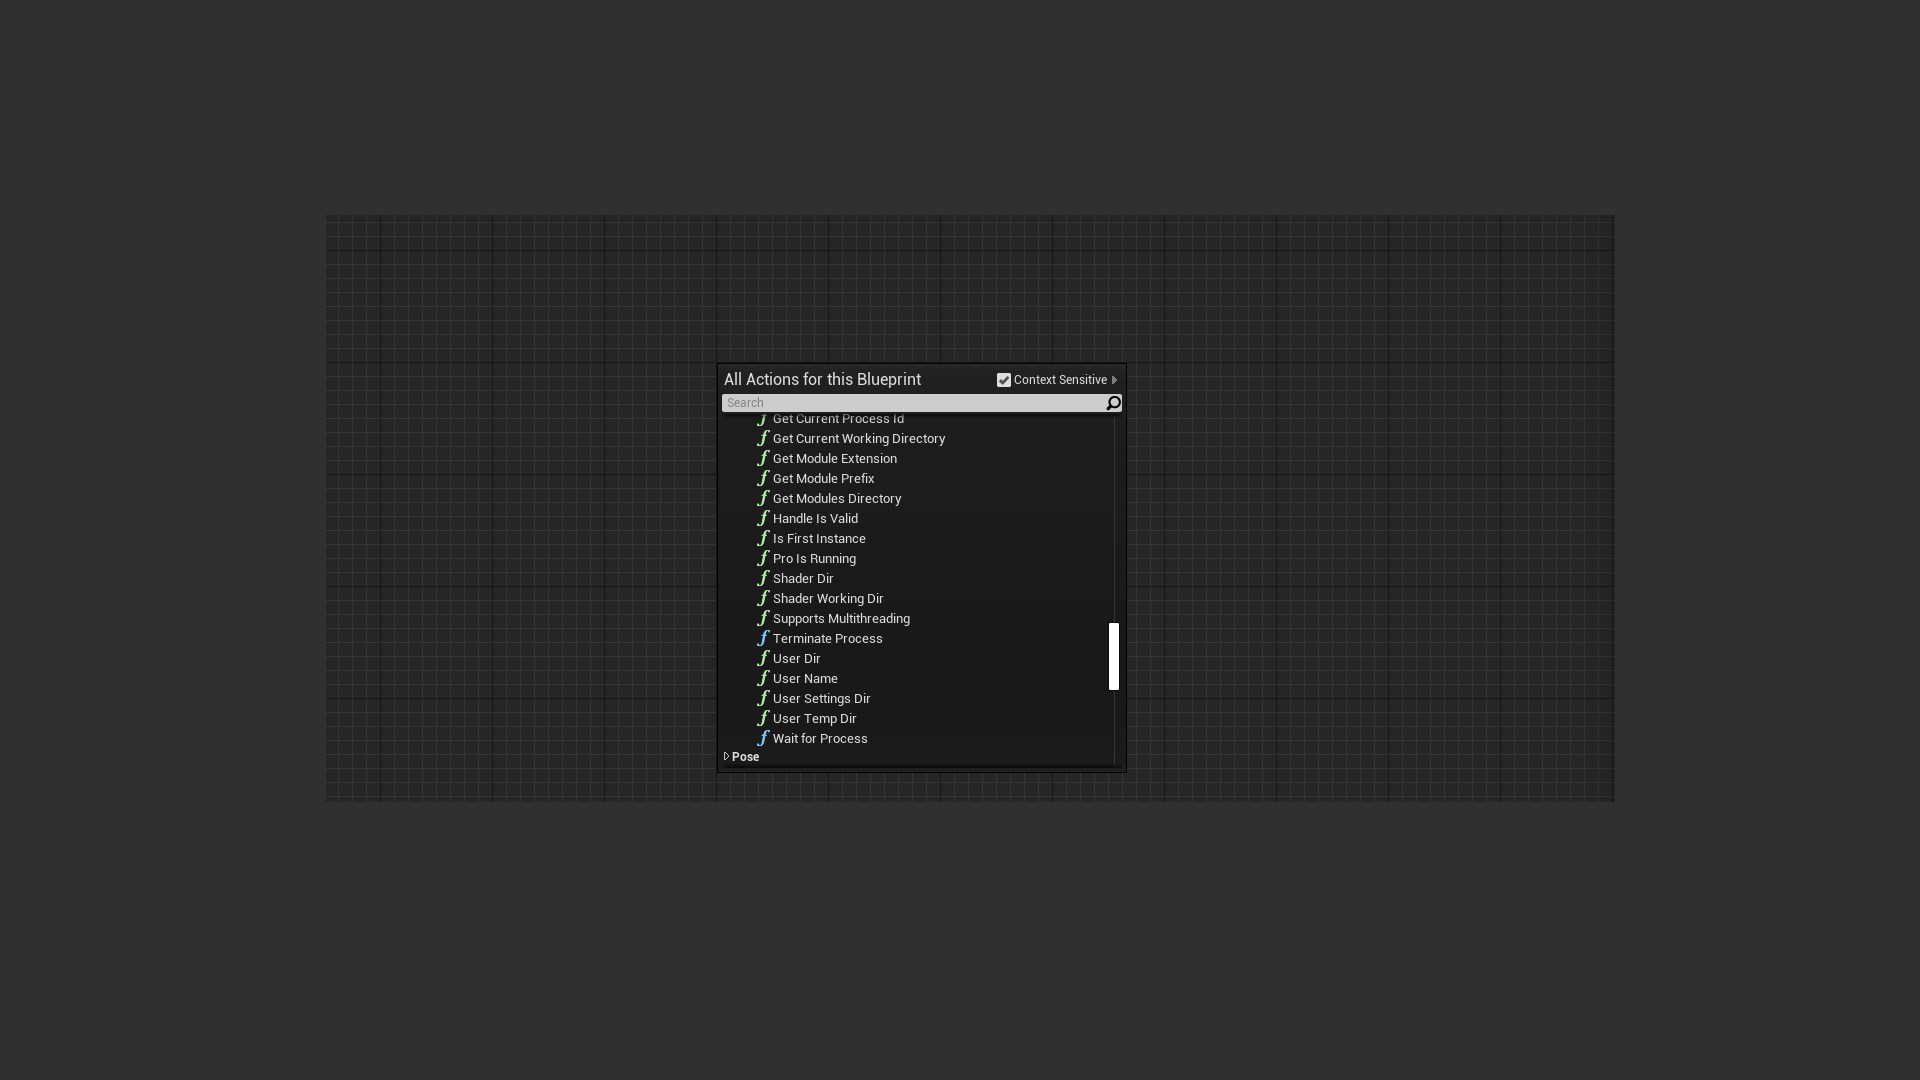The width and height of the screenshot is (1920, 1080).
Task: Click the function icon next to Get Module Prefix
Action: pyautogui.click(x=763, y=478)
